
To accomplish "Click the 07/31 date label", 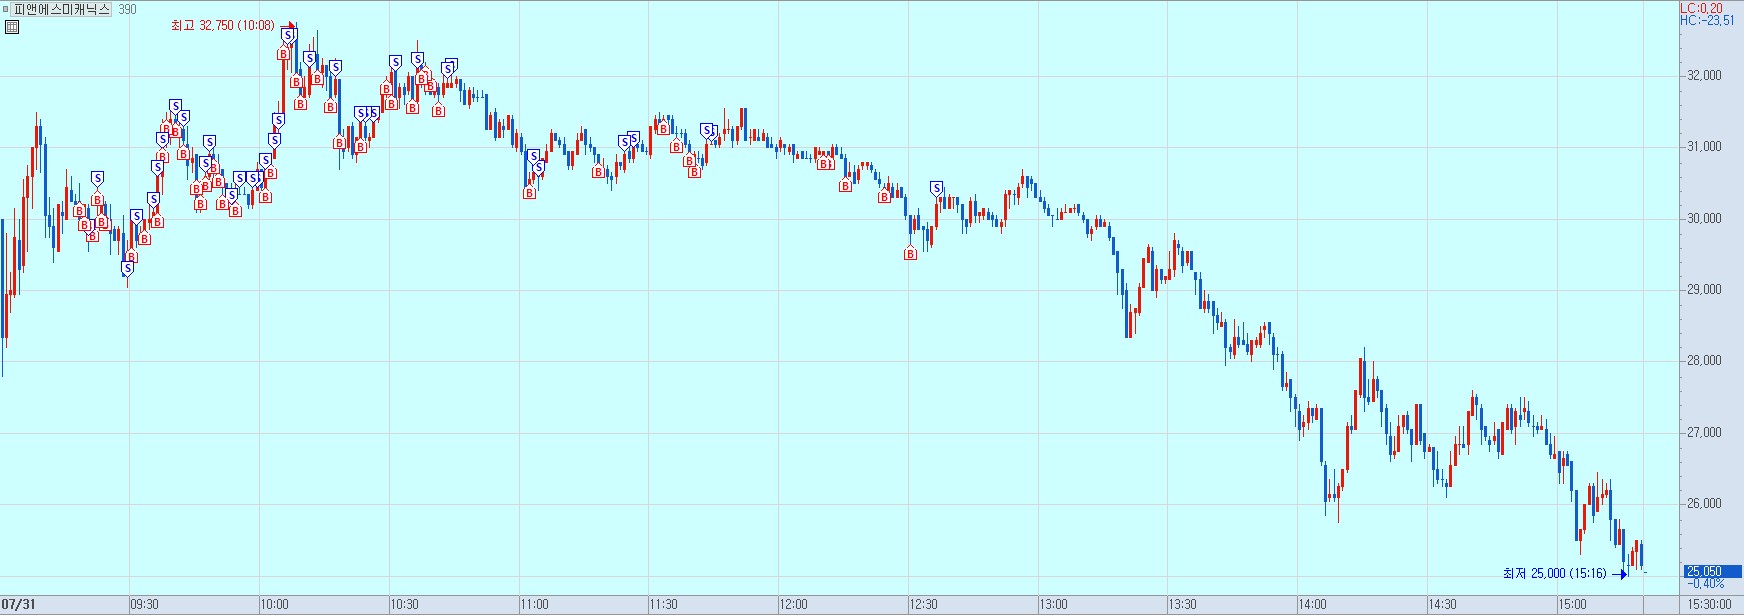I will 19,604.
